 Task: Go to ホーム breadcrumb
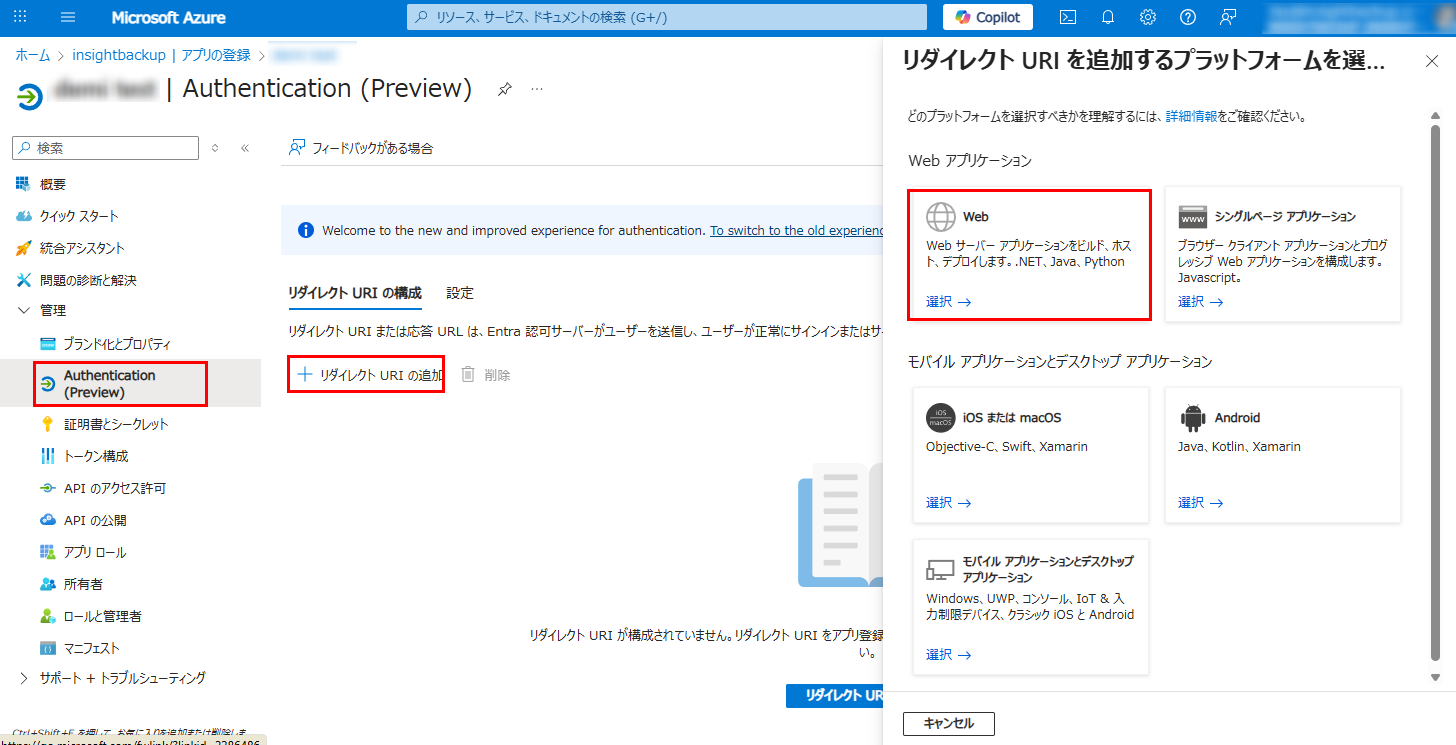[x=32, y=55]
